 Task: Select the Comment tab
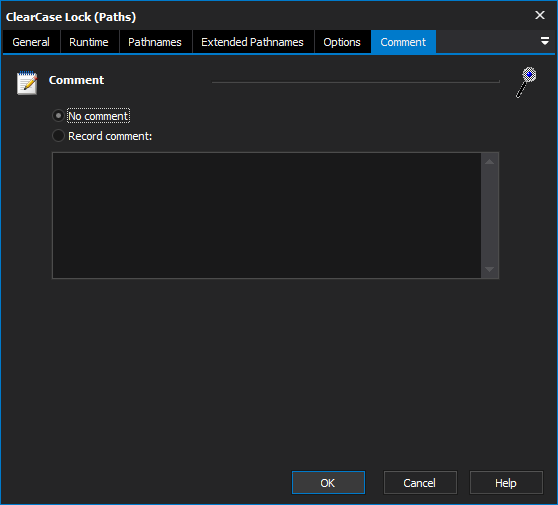click(403, 42)
